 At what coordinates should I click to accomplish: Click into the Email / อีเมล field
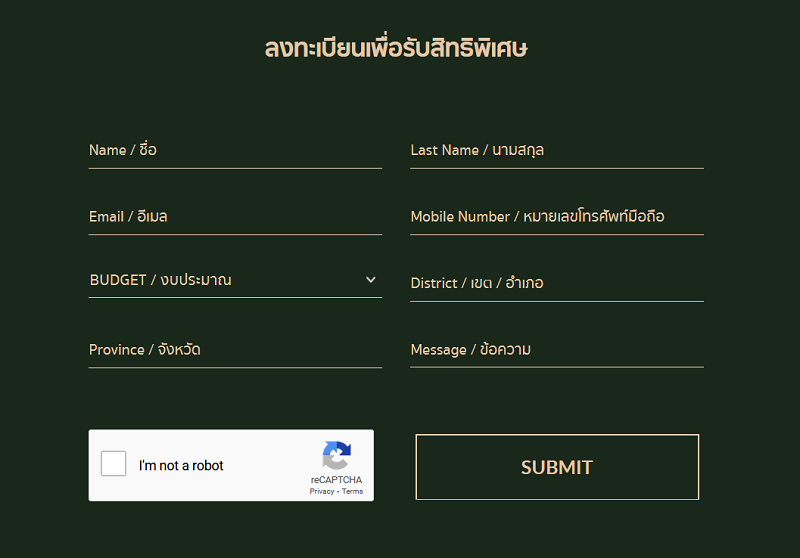point(235,217)
